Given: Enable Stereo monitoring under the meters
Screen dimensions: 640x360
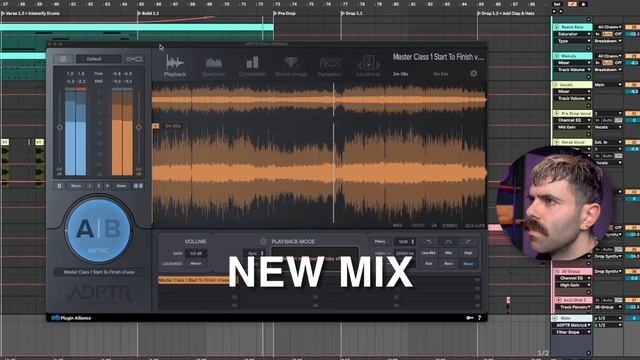Looking at the screenshot, I should (x=121, y=186).
